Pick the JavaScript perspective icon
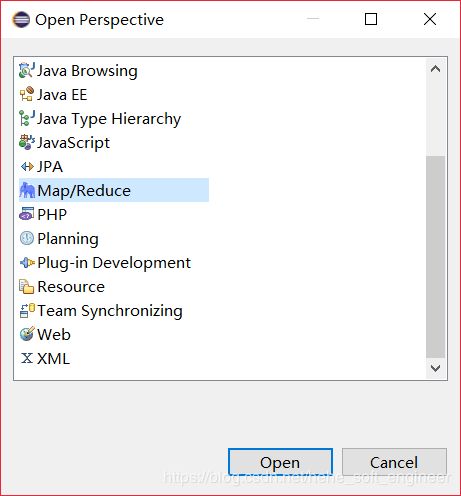The width and height of the screenshot is (461, 496). pos(27,143)
